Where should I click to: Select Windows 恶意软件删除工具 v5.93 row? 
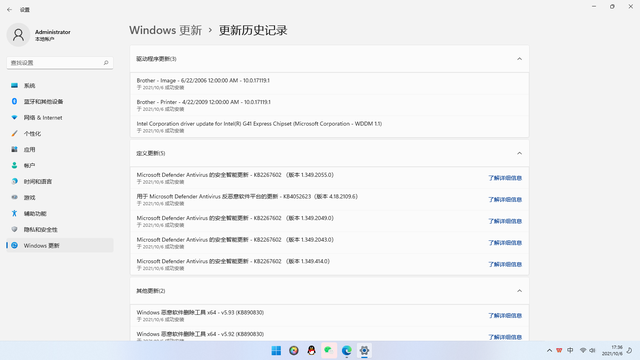[x=329, y=316]
